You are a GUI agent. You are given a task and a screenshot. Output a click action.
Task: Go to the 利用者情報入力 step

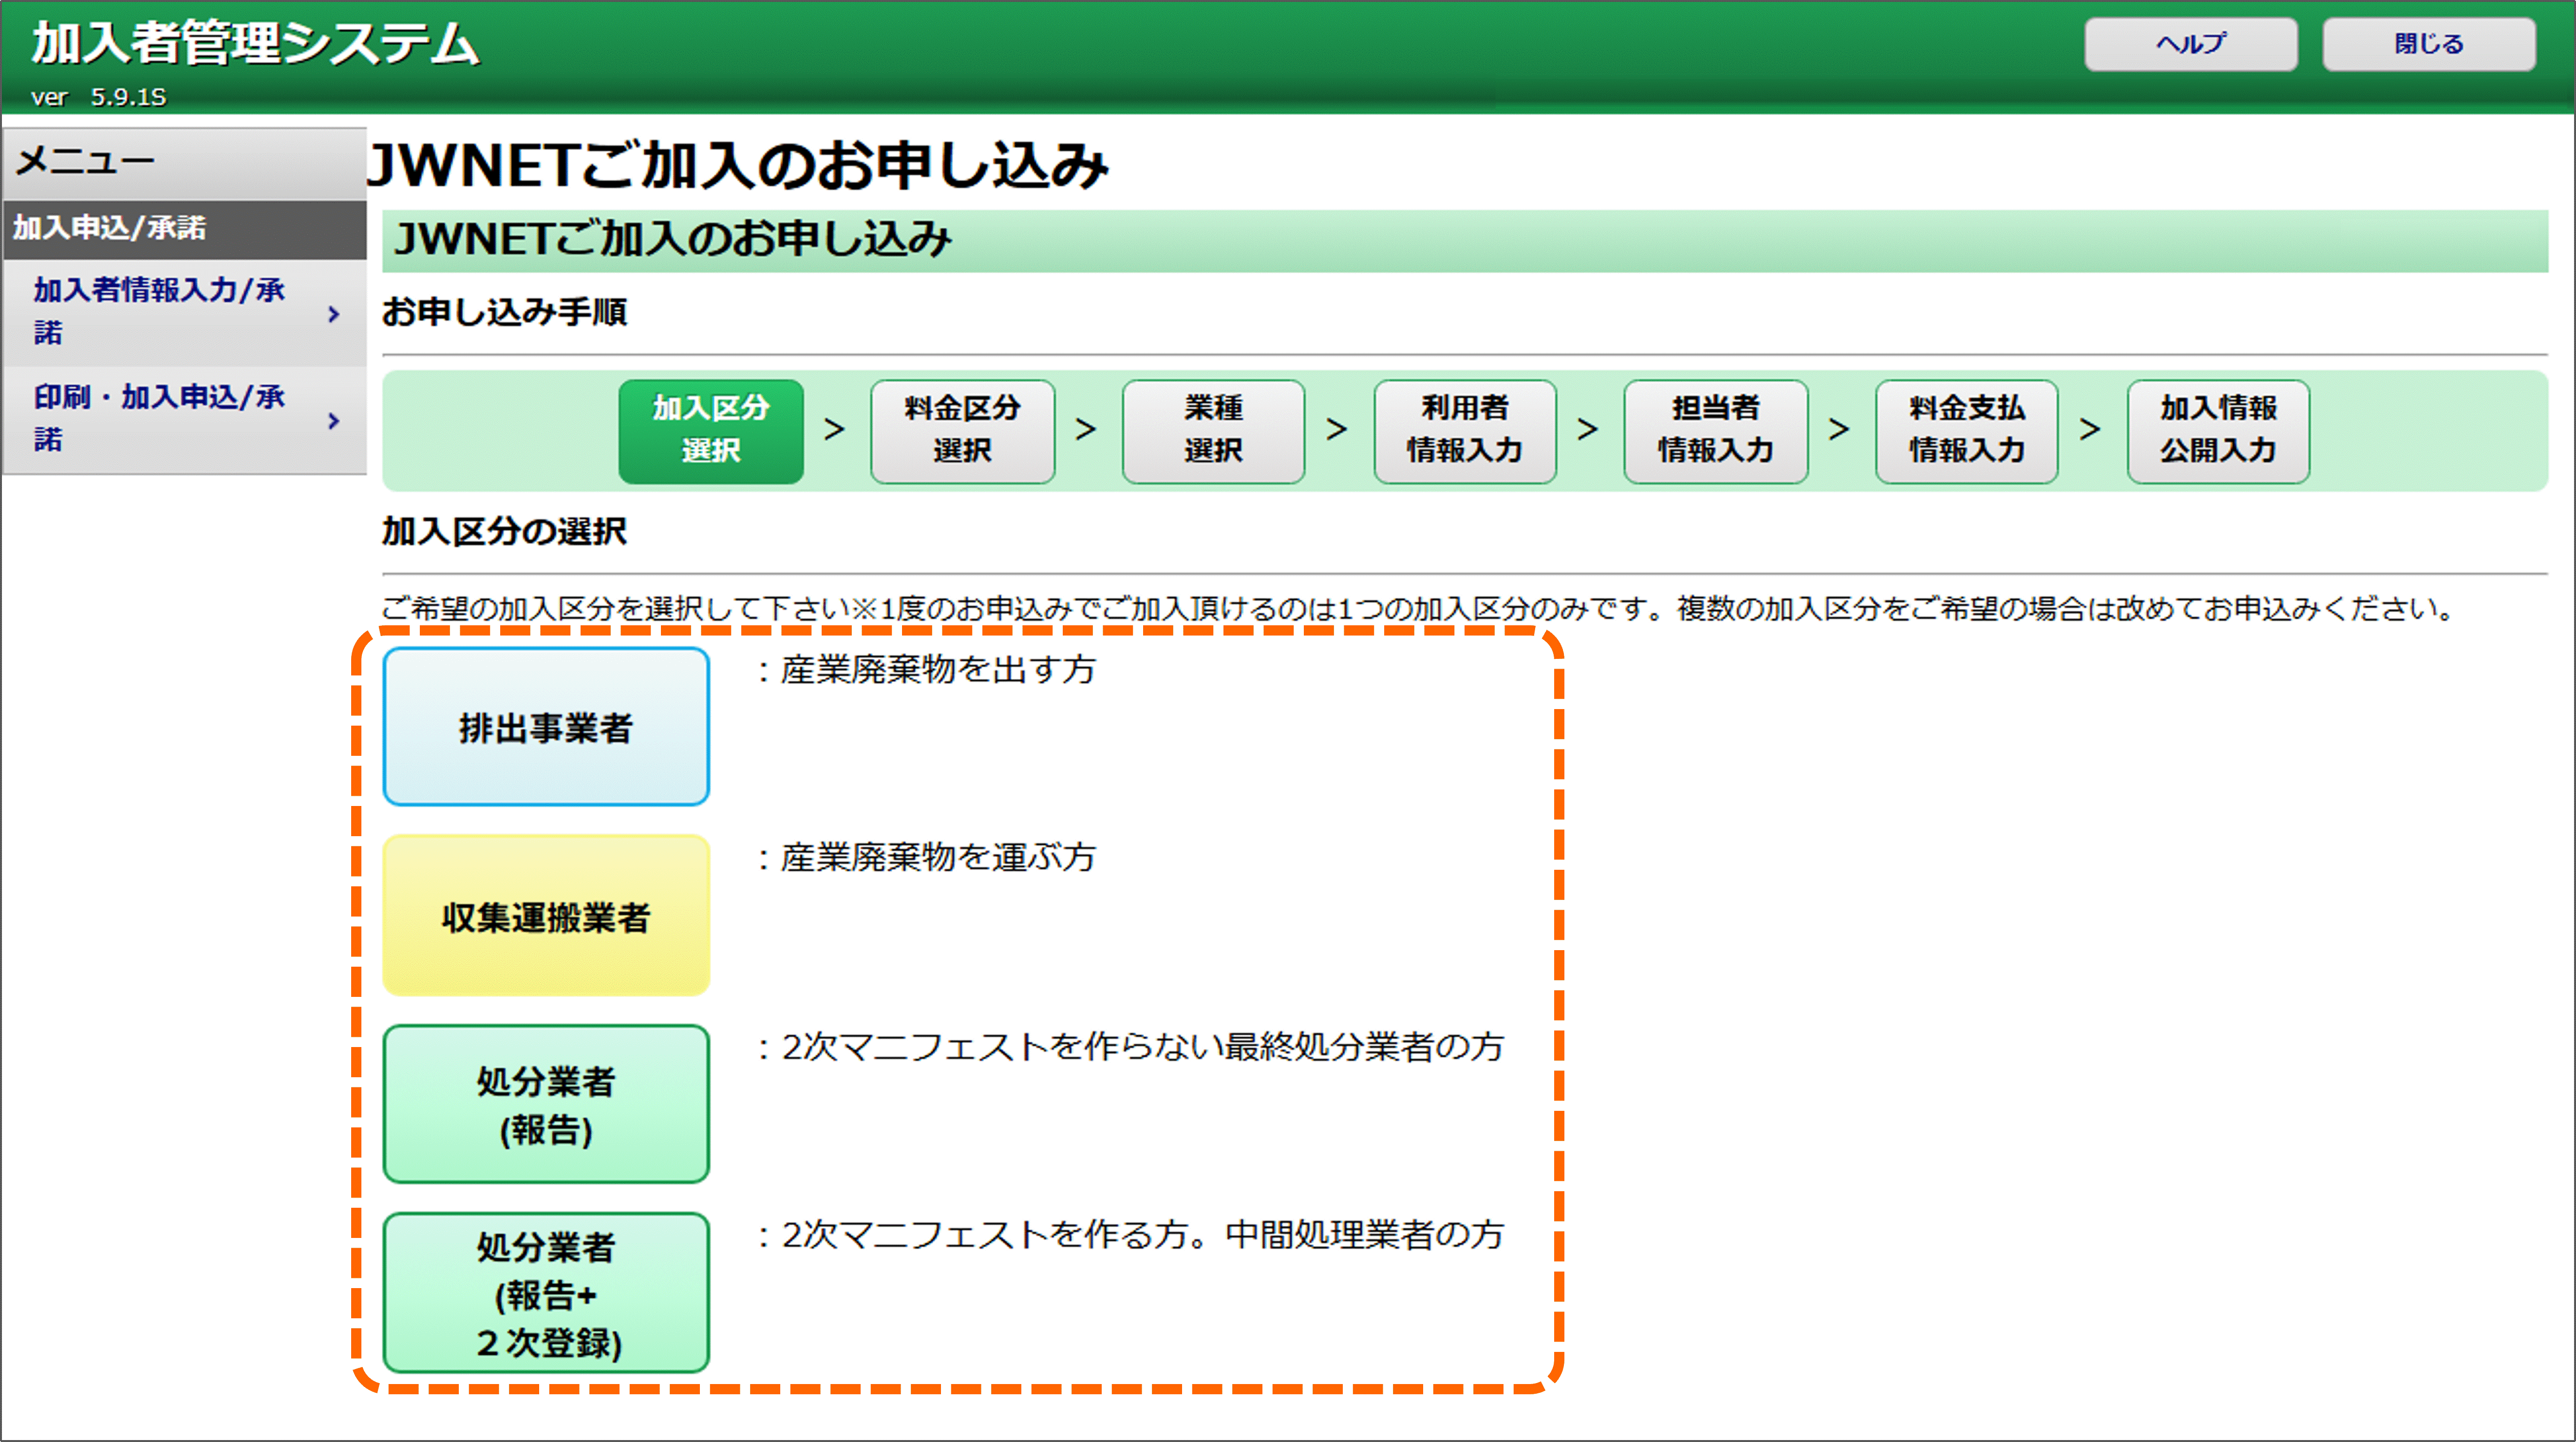point(1465,431)
